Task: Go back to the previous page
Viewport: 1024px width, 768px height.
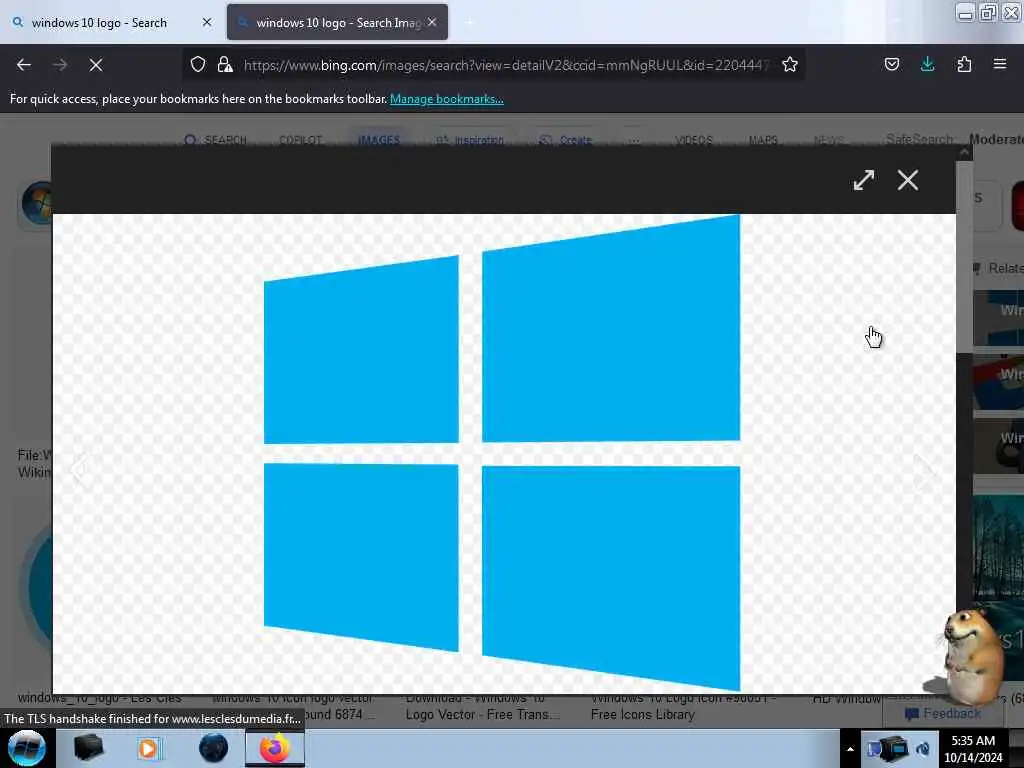Action: pyautogui.click(x=24, y=65)
